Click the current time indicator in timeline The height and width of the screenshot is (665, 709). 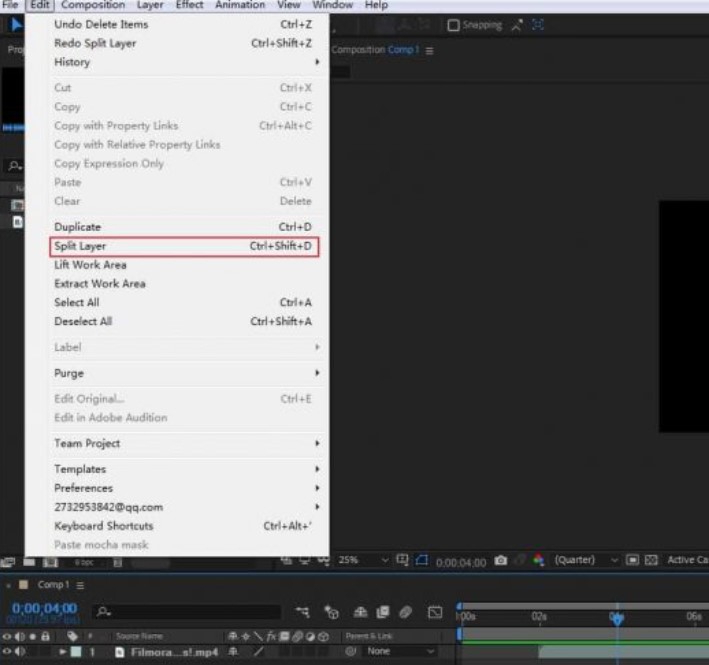(617, 619)
